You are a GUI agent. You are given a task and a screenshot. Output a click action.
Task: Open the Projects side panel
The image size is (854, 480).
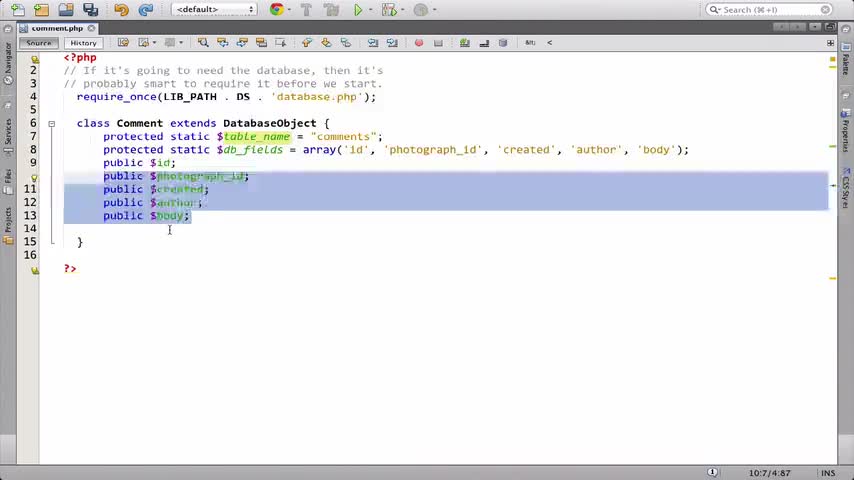point(8,224)
